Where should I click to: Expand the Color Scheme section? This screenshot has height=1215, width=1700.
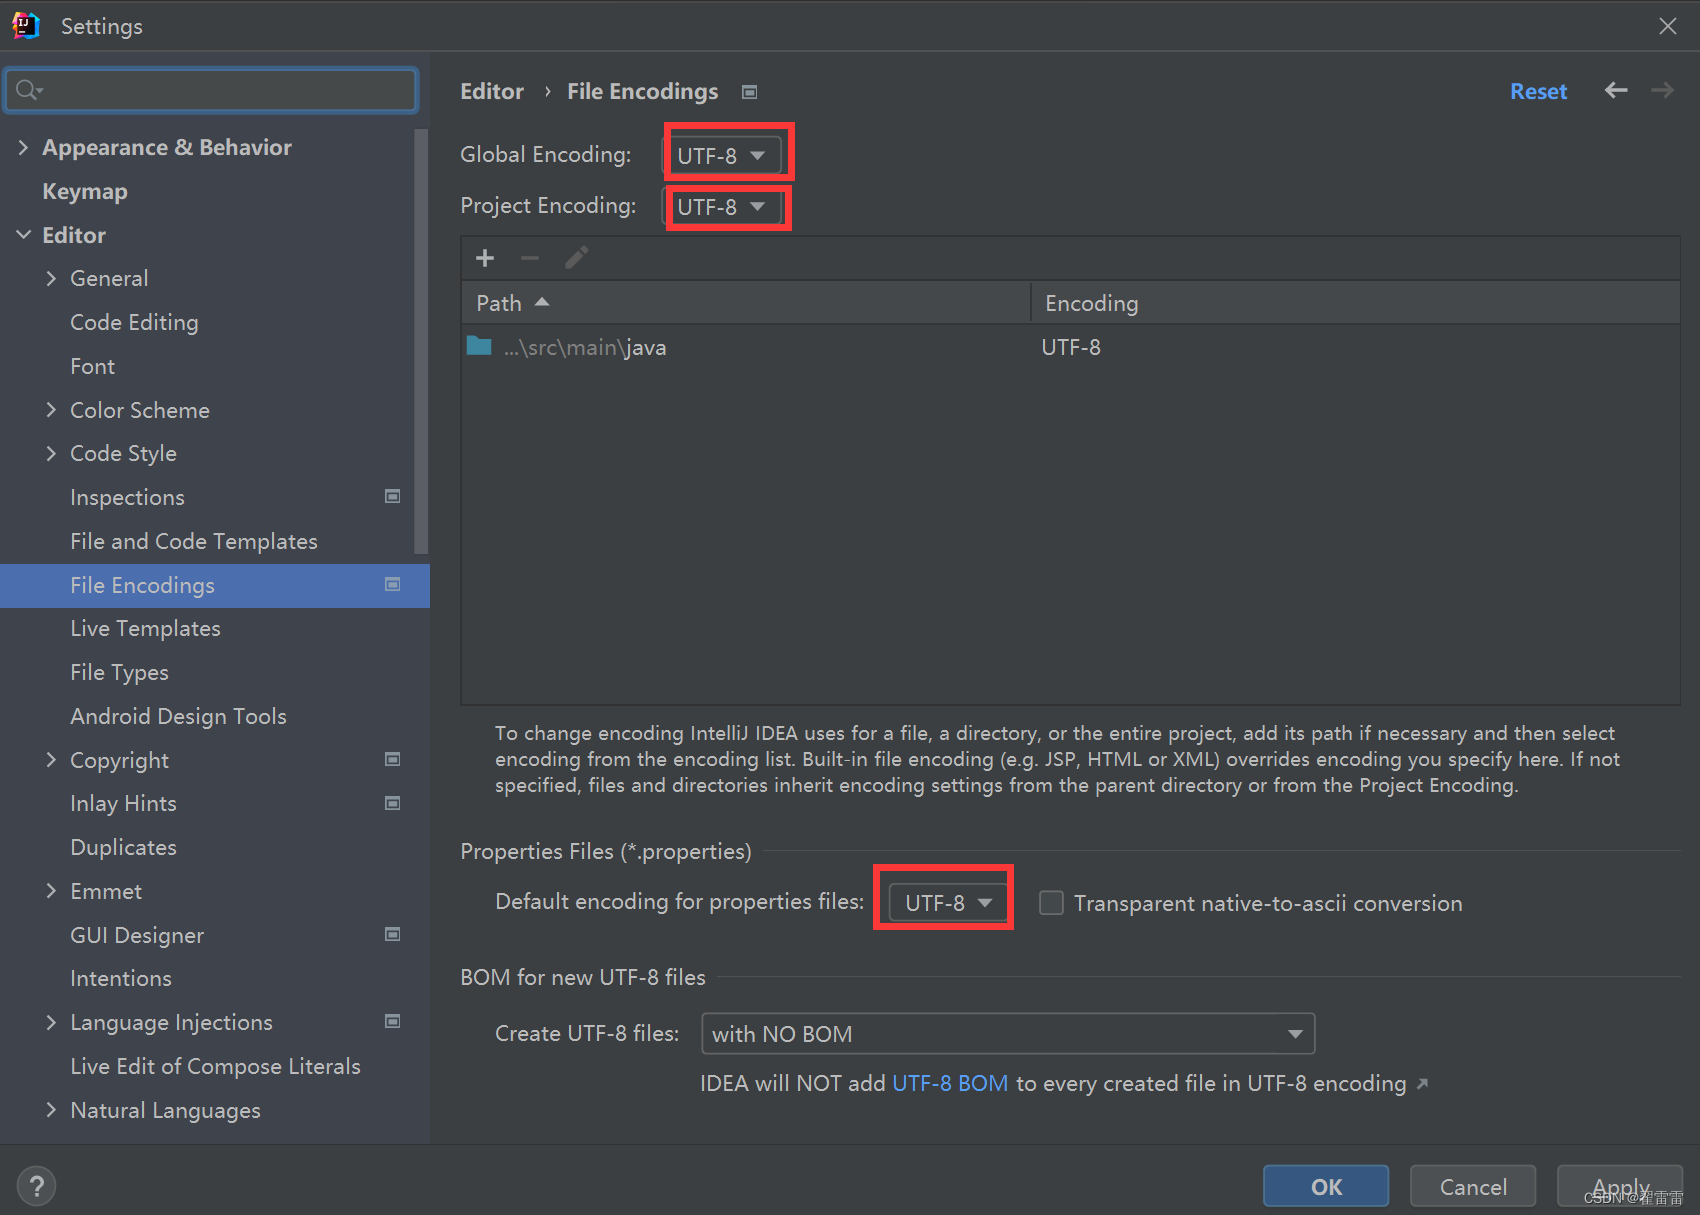click(51, 409)
